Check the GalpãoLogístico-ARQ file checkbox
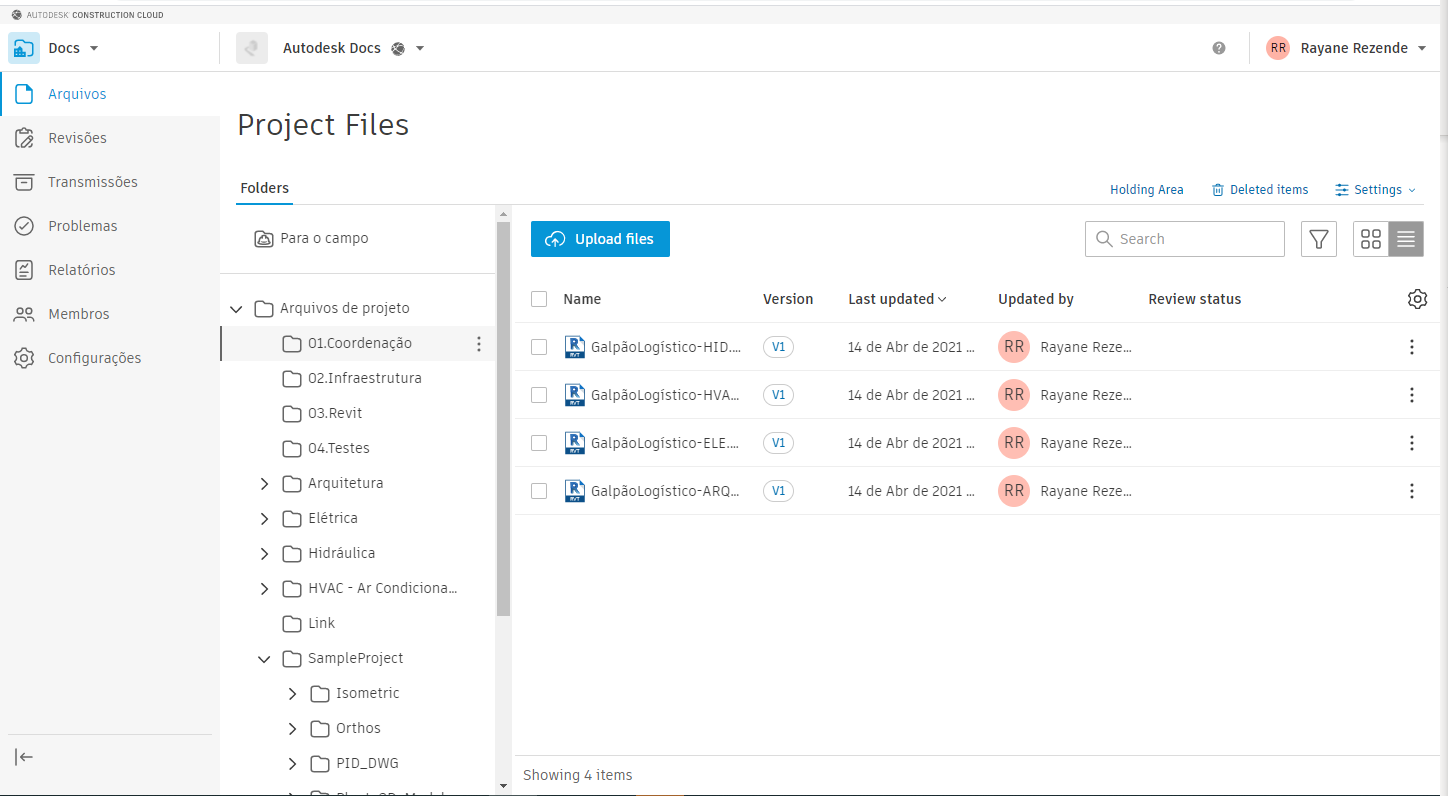 (x=539, y=491)
